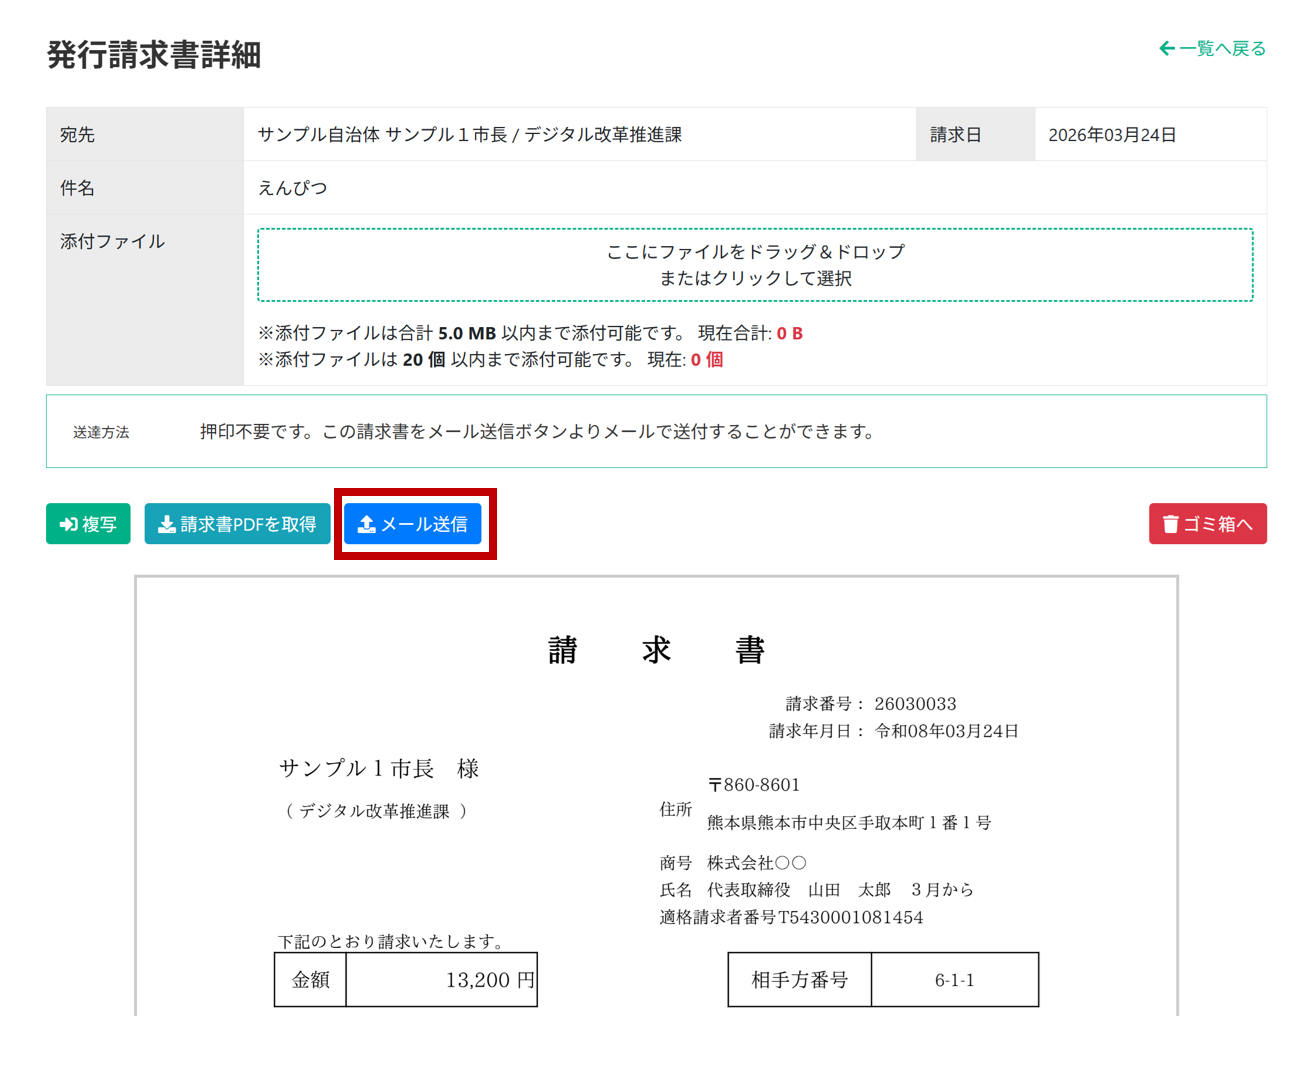This screenshot has height=1068, width=1303.
Task: Click the trash can icon on ゴミ箱へ
Action: click(x=1170, y=524)
